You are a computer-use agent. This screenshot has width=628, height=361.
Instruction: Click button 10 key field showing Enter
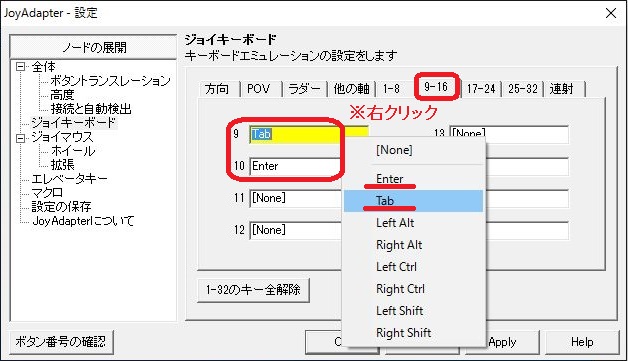point(296,166)
